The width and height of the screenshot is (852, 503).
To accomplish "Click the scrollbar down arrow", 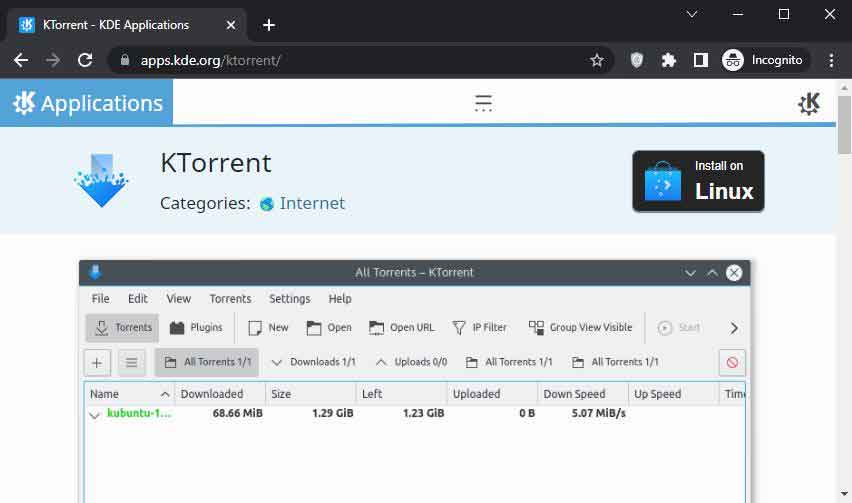I will [x=844, y=494].
